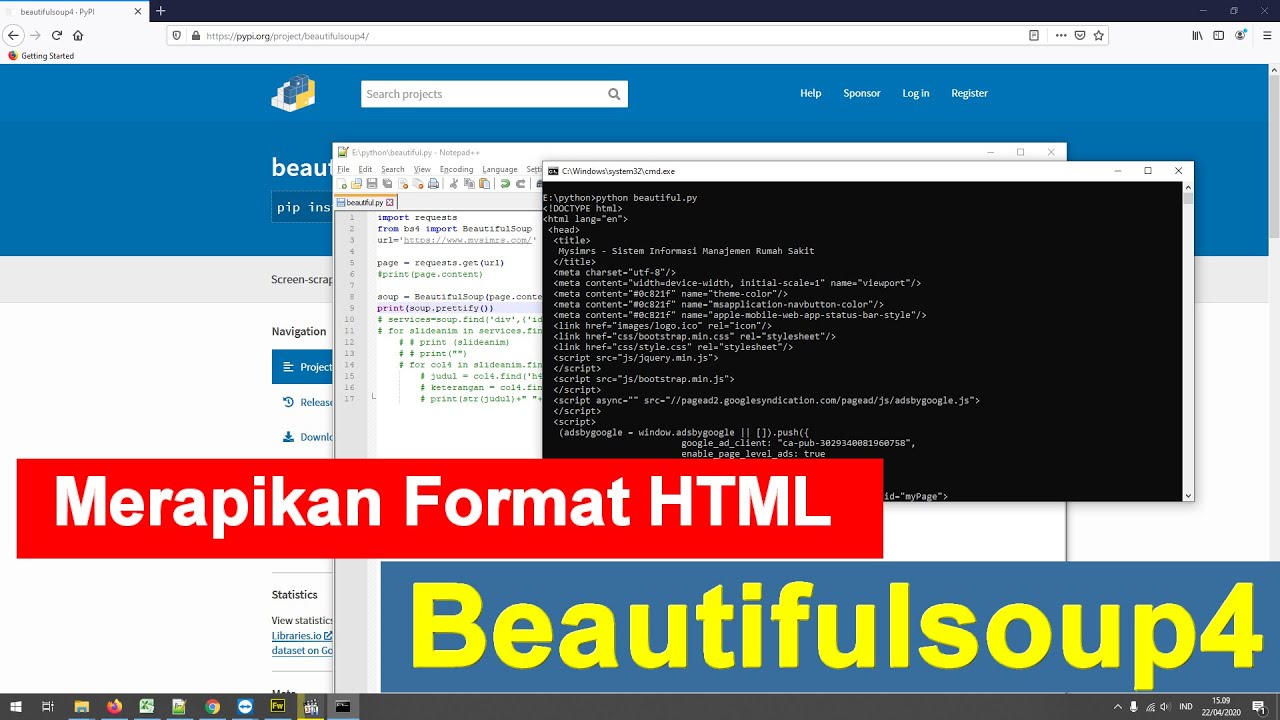1280x720 pixels.
Task: Open File Explorer from taskbar
Action: pyautogui.click(x=81, y=706)
